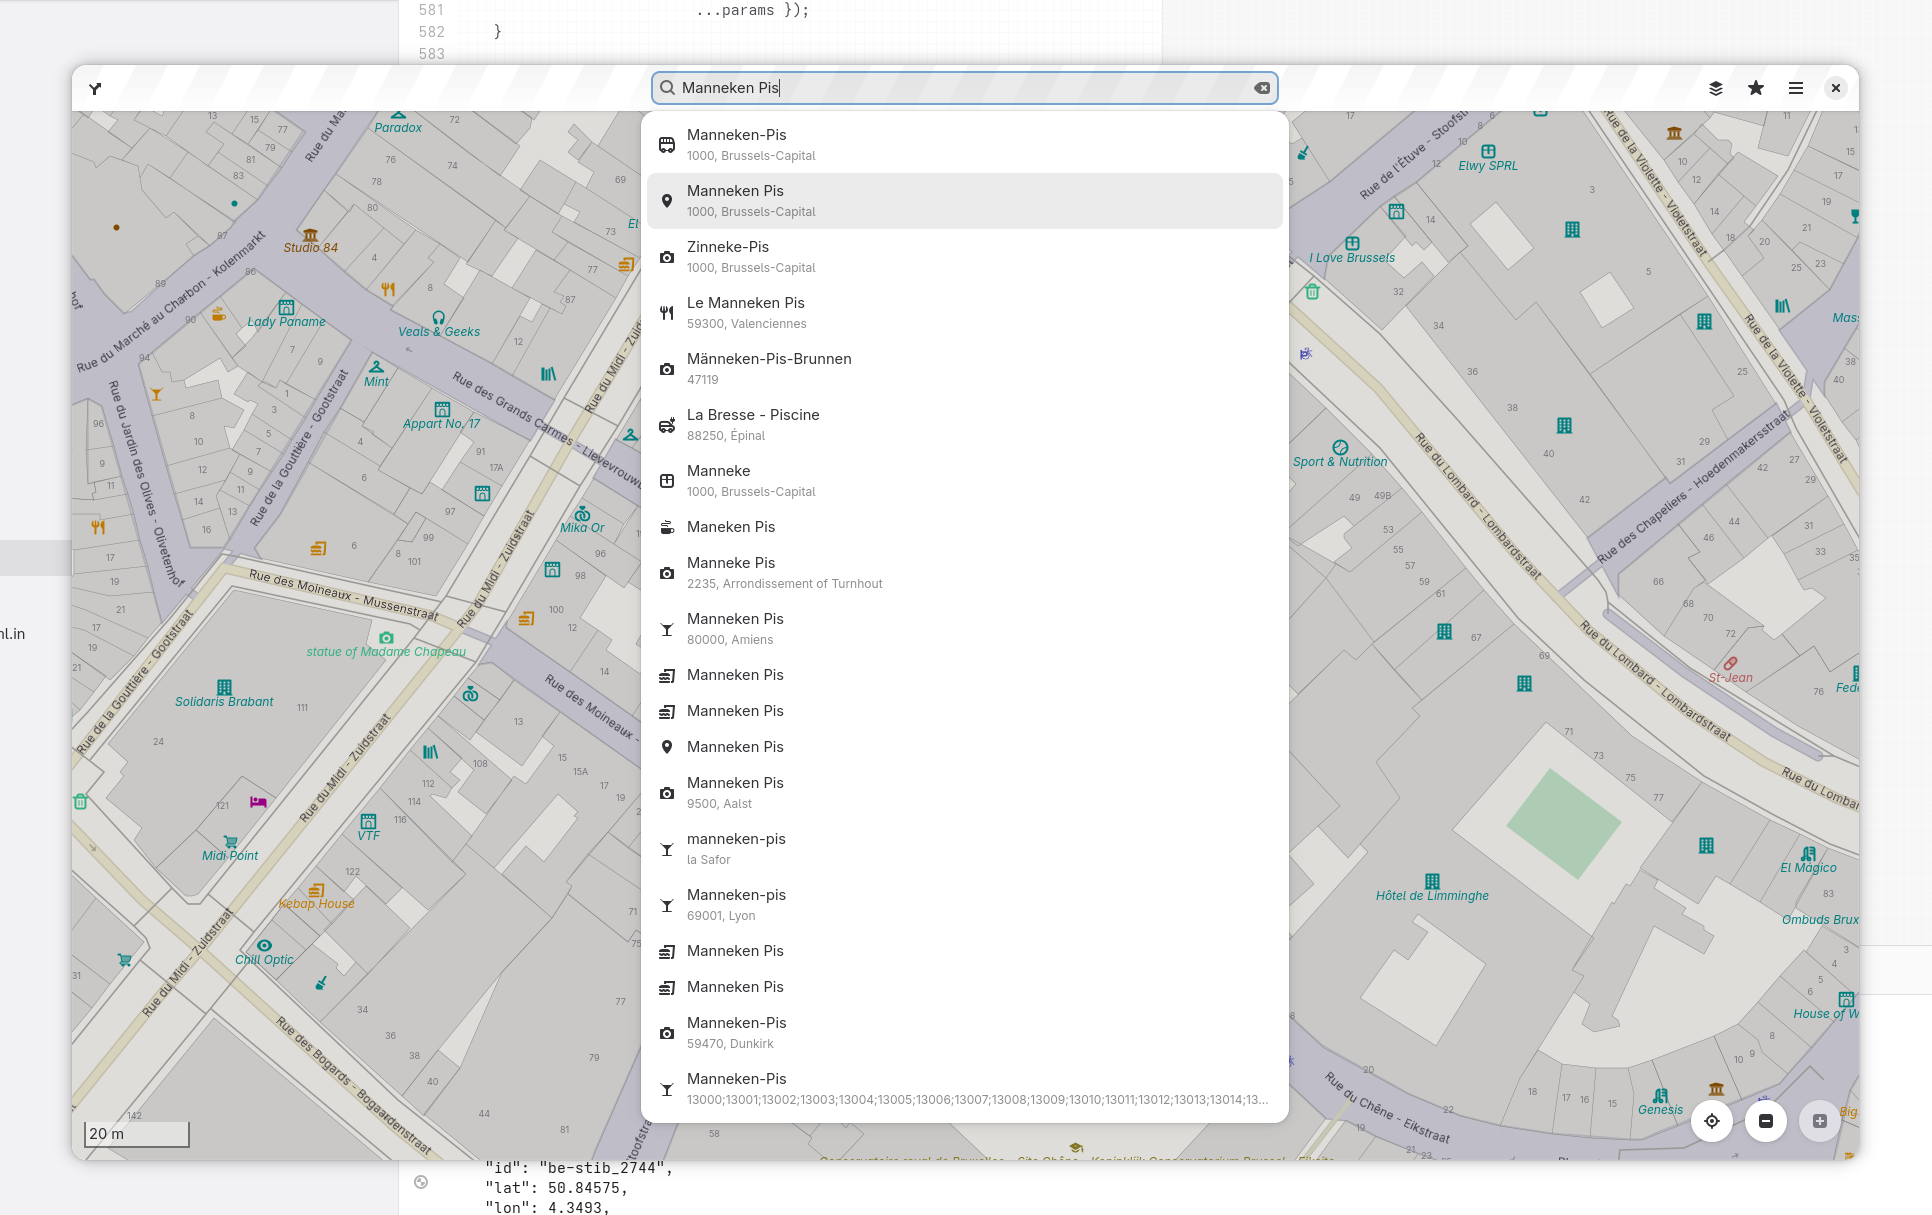Click the Veals & Geeks shop marker

coord(439,325)
